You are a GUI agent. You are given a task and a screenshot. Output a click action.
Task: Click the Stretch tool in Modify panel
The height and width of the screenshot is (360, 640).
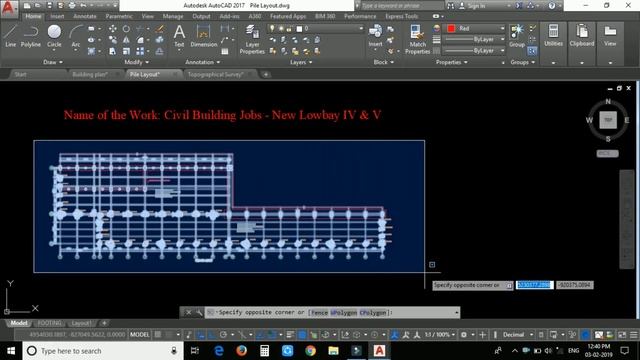pyautogui.click(x=113, y=51)
